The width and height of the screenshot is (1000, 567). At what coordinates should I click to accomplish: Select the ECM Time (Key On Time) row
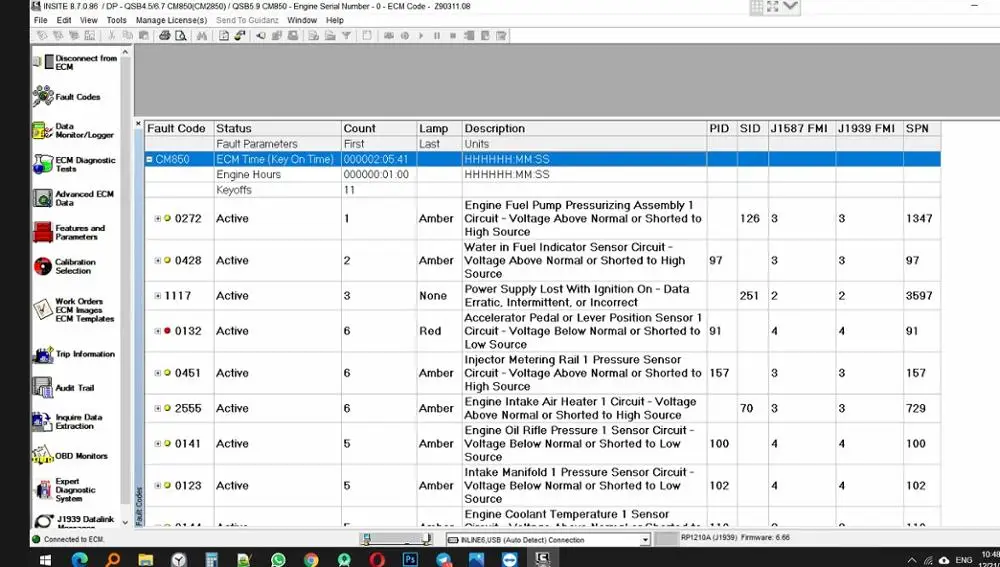point(542,159)
